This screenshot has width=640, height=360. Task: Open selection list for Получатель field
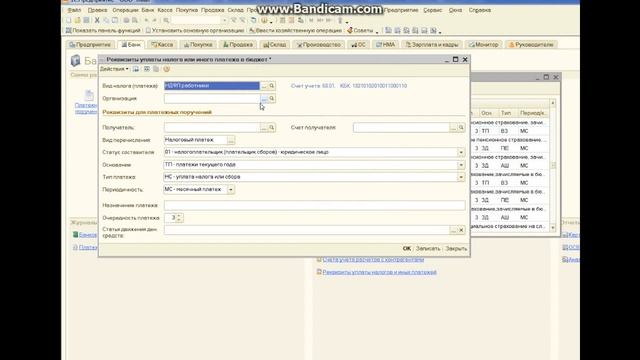click(x=264, y=127)
